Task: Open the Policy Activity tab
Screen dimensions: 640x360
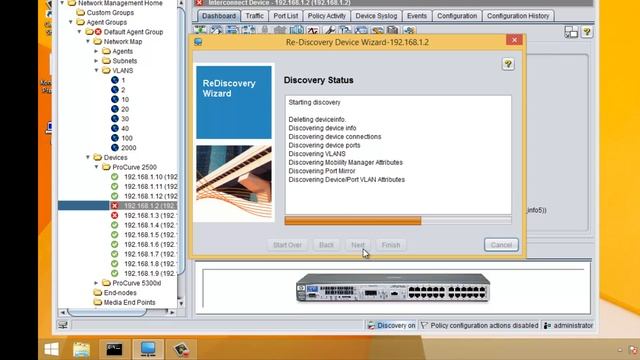Action: [x=327, y=16]
